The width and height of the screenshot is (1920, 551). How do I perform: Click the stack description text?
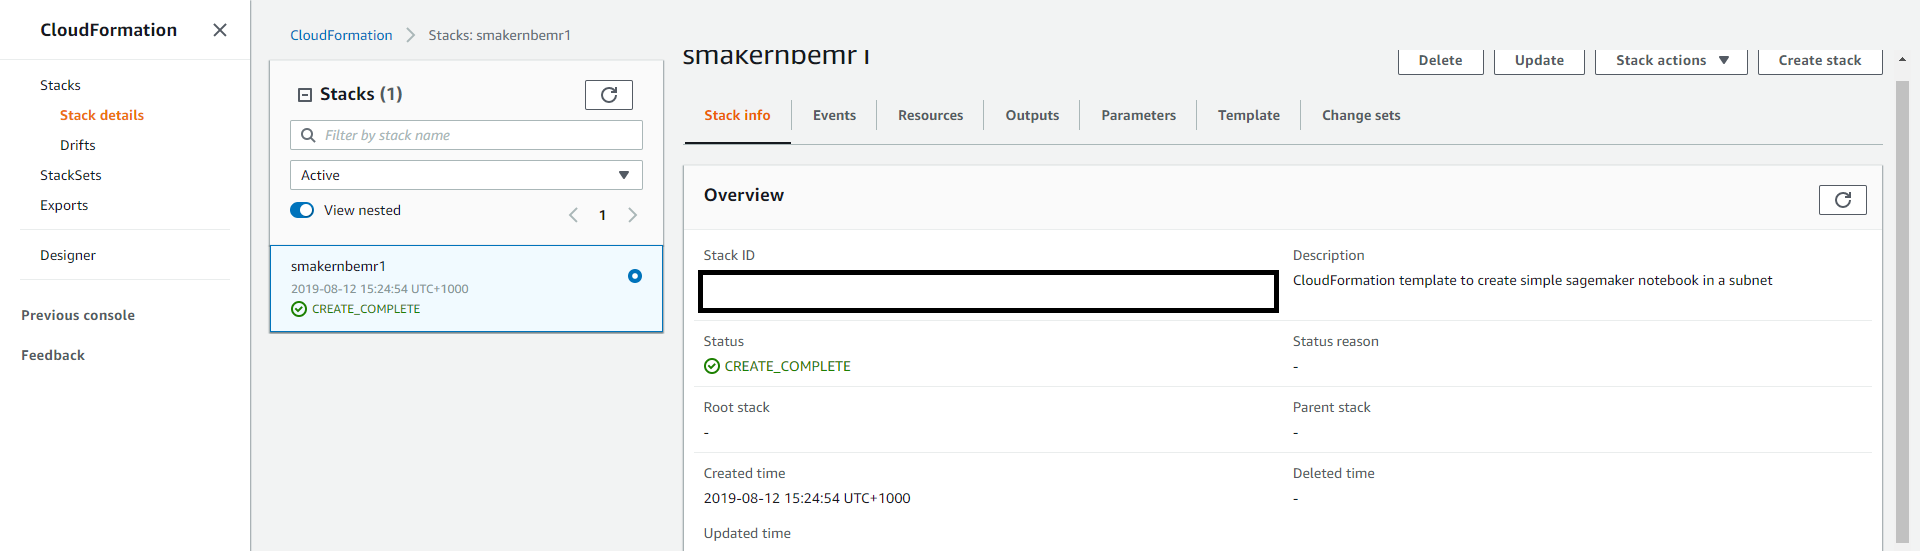pyautogui.click(x=1532, y=280)
